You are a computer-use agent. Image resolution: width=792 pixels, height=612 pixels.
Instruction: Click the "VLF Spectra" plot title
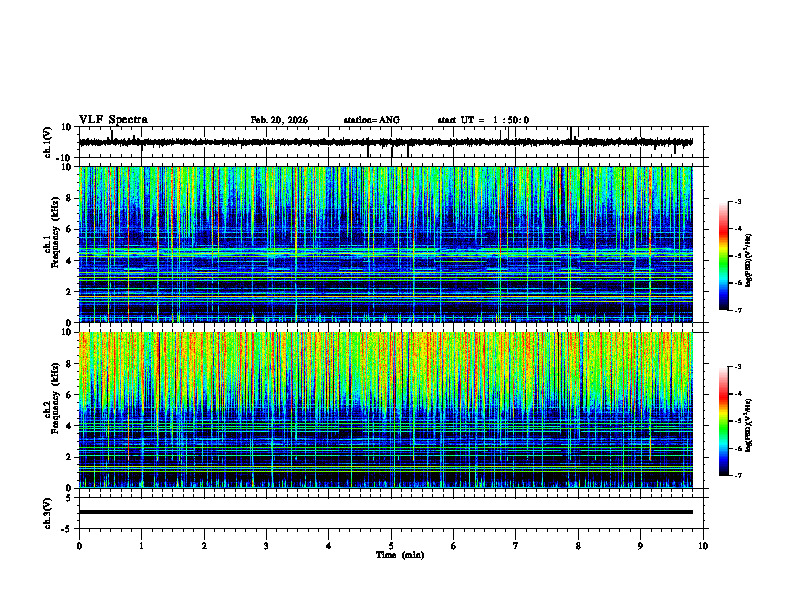pos(113,120)
